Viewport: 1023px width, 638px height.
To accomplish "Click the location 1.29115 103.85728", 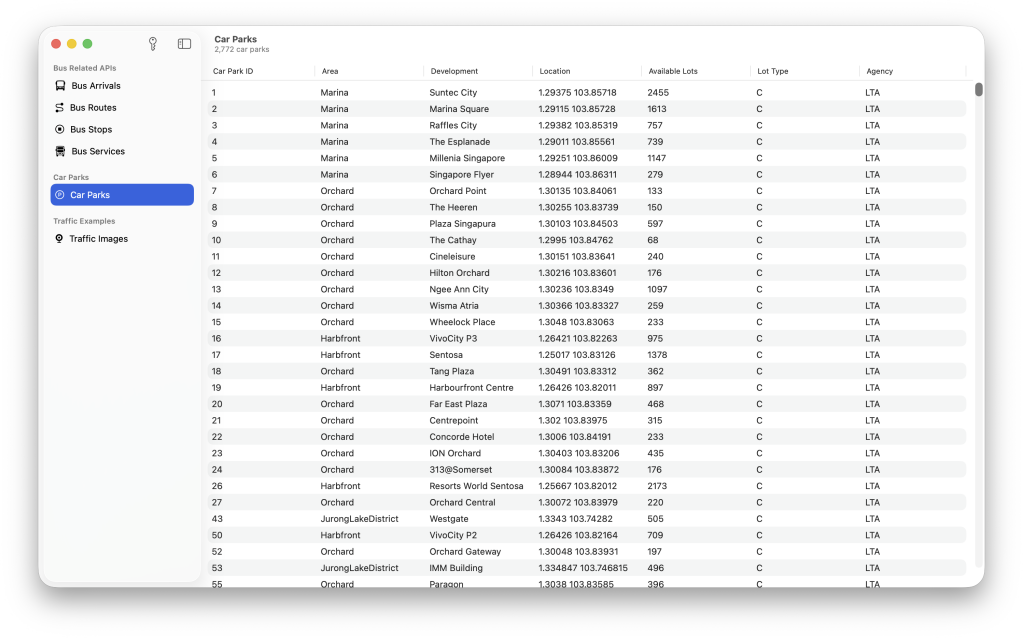I will pyautogui.click(x=577, y=109).
